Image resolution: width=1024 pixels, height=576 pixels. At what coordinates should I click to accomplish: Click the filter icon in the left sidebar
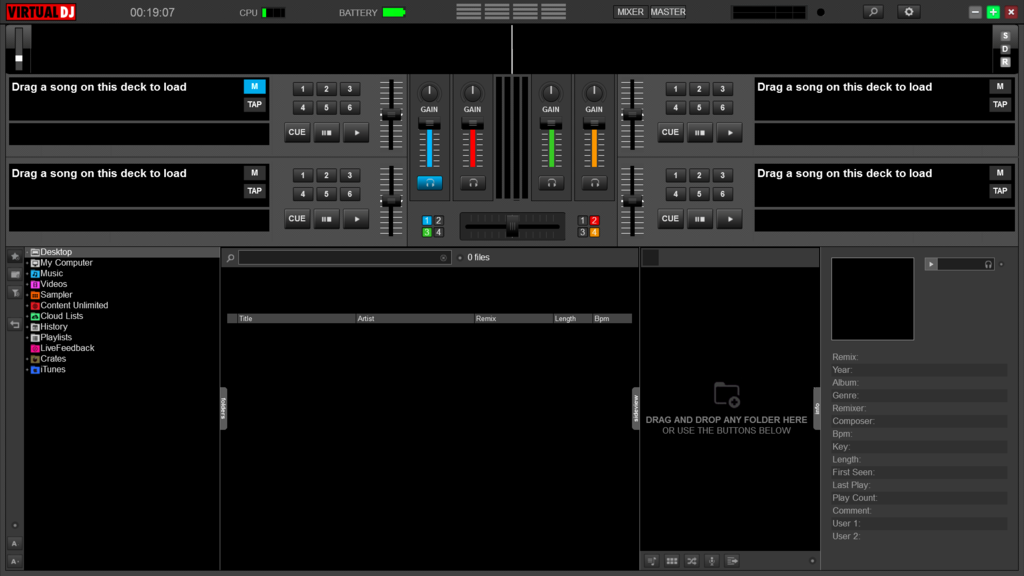coord(14,291)
